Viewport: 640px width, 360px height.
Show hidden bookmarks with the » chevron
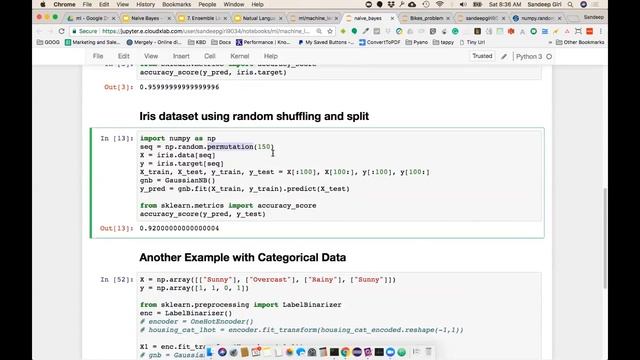[550, 42]
